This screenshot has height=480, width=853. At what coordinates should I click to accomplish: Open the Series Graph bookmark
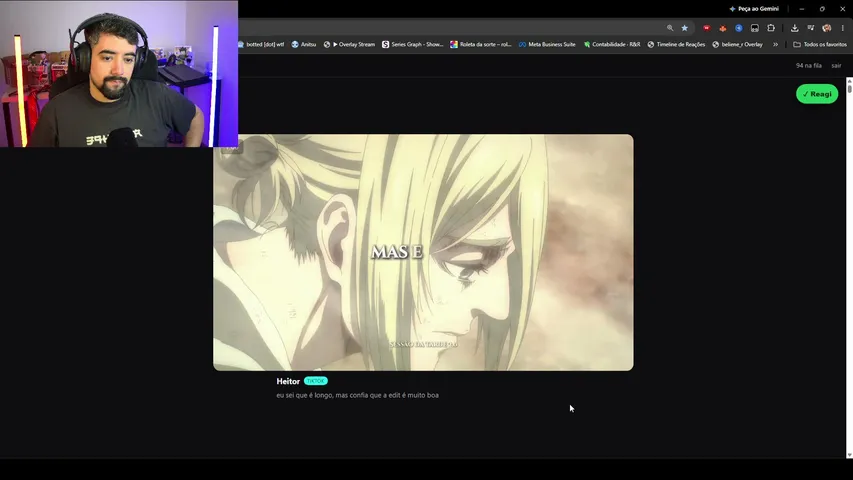click(x=412, y=45)
